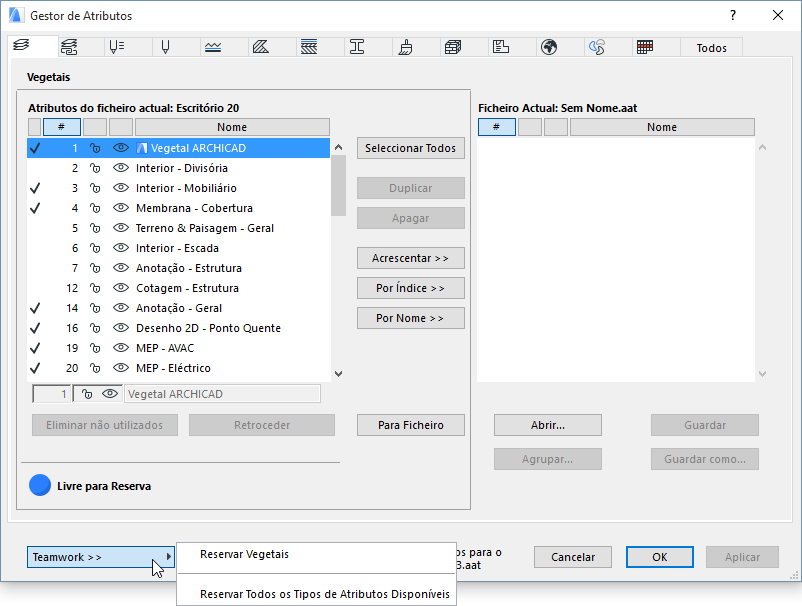Viewport: 802px width, 606px height.
Task: Click Acrescentar >> to append attributes
Action: [x=411, y=258]
